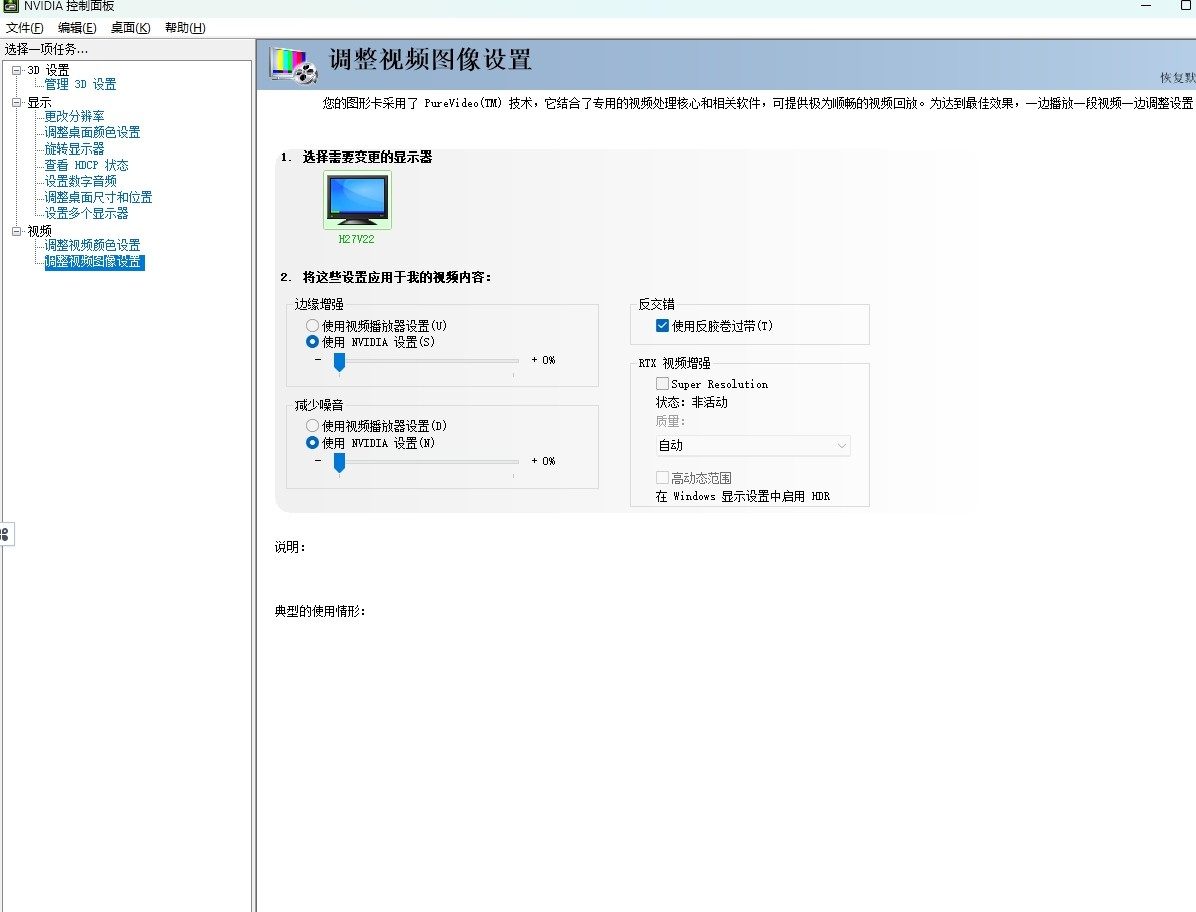The image size is (1196, 912).
Task: Maximize the NVIDIA control panel window
Action: pyautogui.click(x=1186, y=5)
